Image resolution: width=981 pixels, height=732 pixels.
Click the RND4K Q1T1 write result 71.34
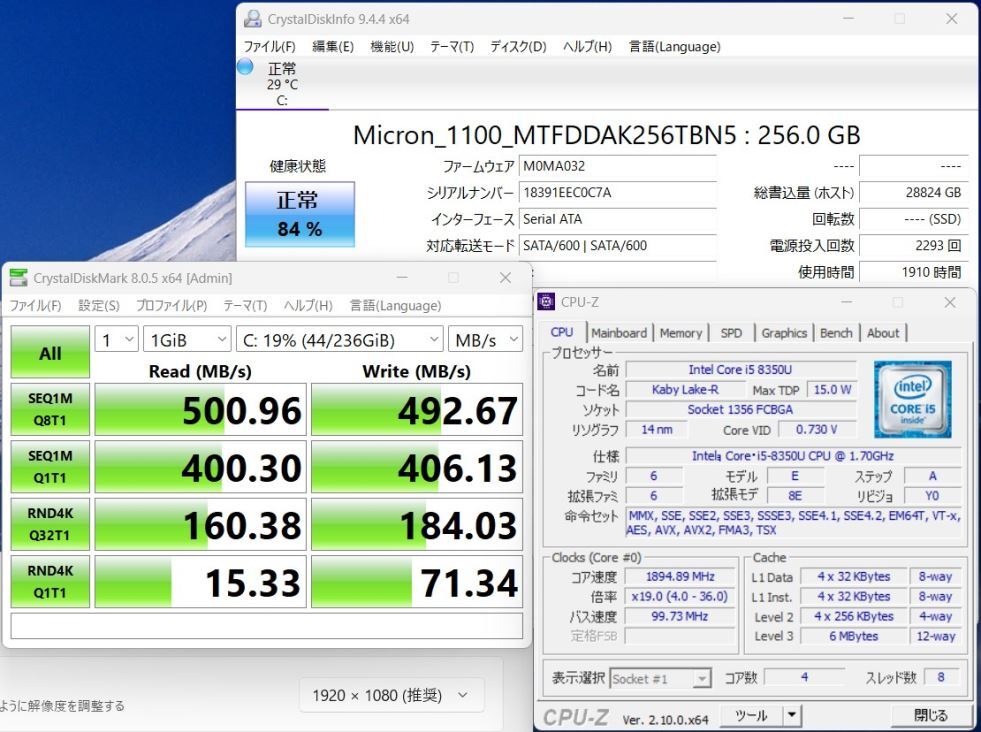[x=417, y=582]
